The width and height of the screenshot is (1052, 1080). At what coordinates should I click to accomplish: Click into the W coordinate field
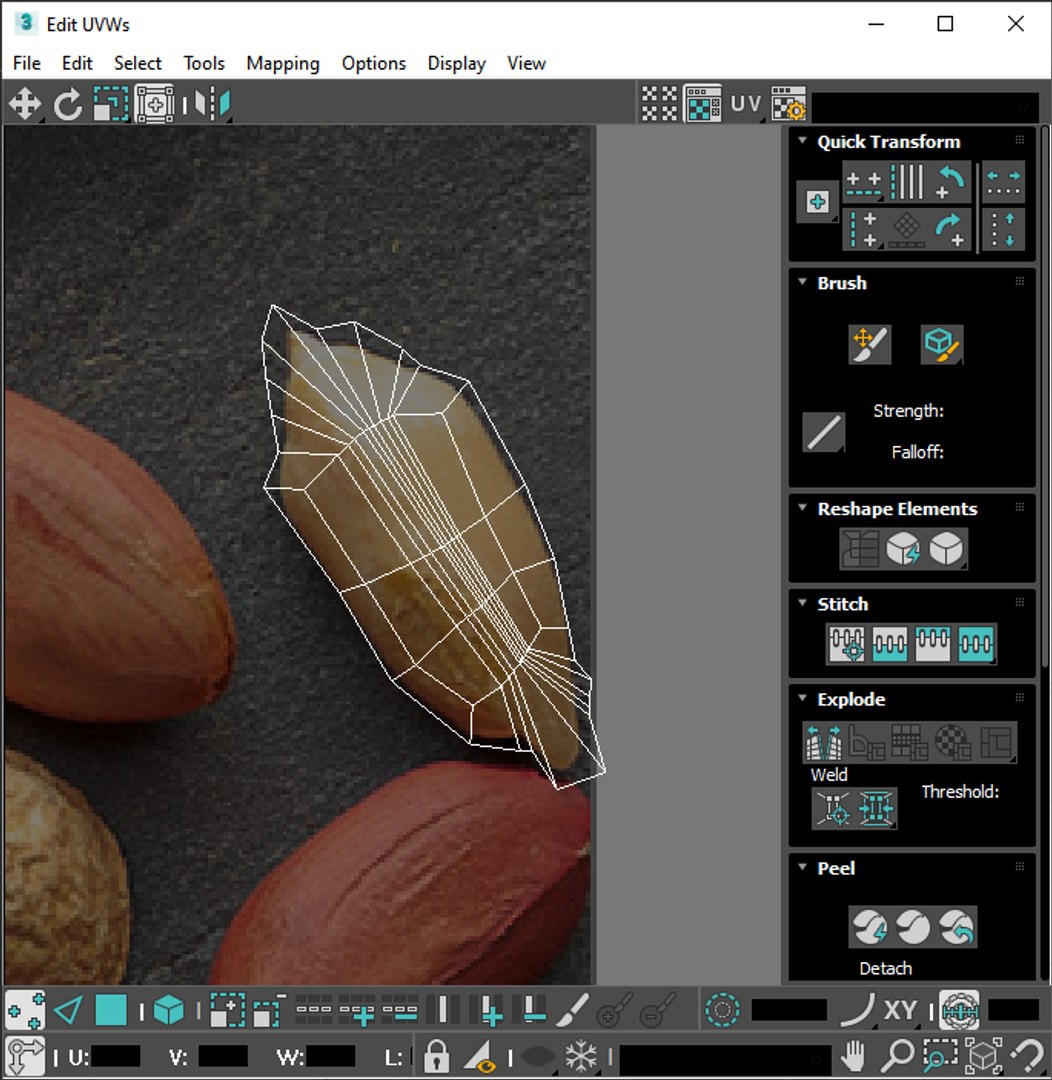(331, 1057)
